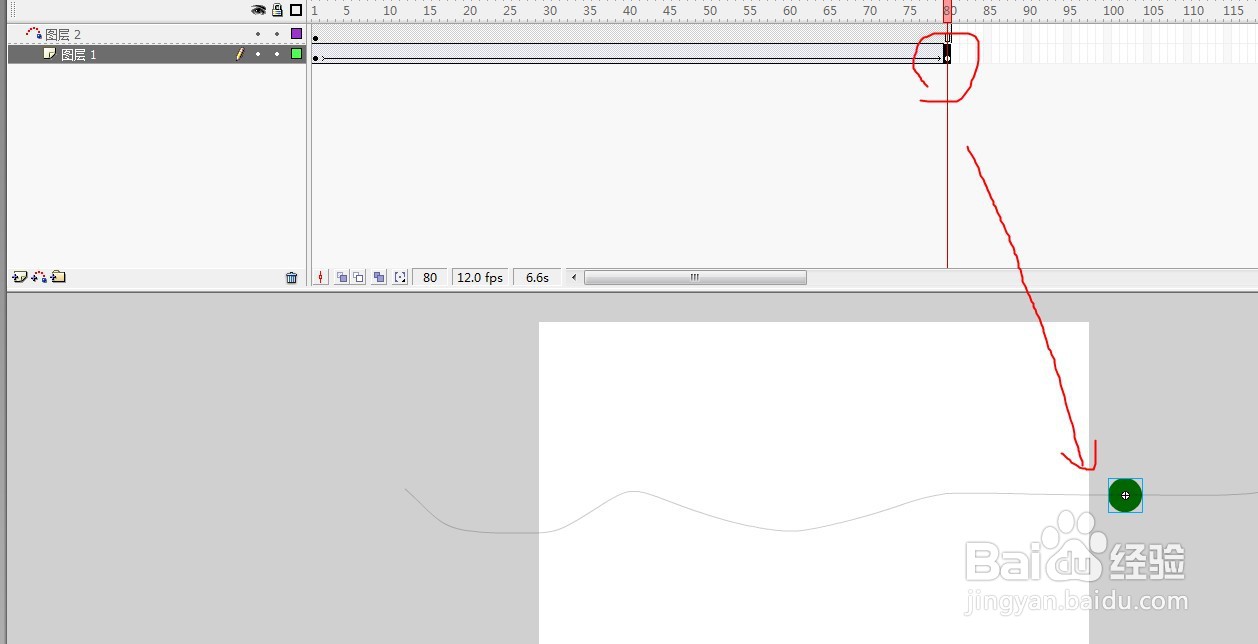Toggle visibility of all layers eye icon
The image size is (1258, 644).
click(x=258, y=10)
